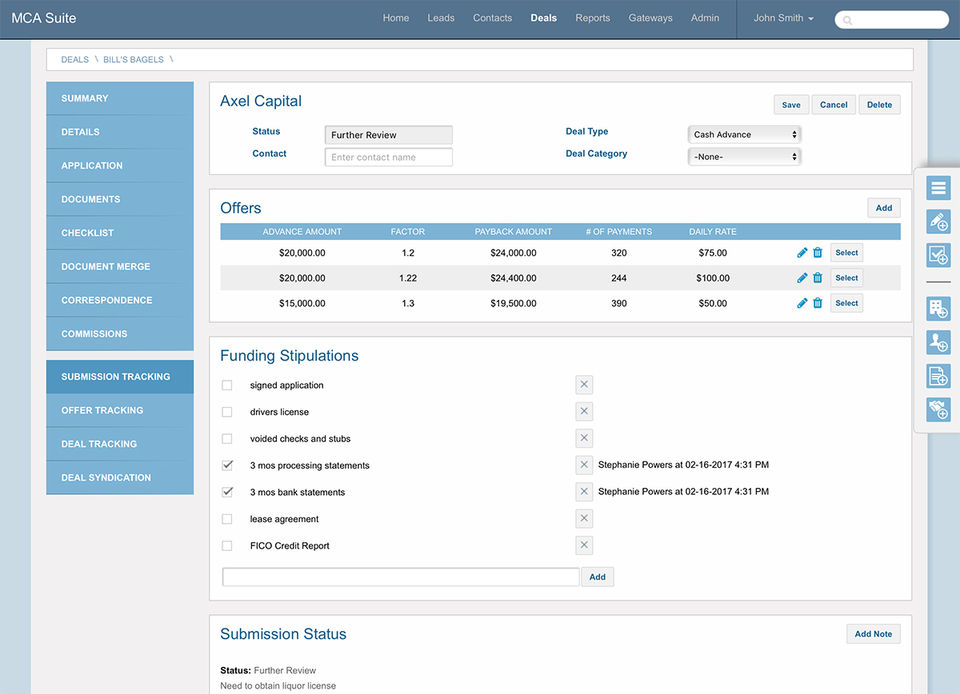Open the Offer Tracking sidebar tab
This screenshot has height=694, width=960.
click(x=120, y=411)
